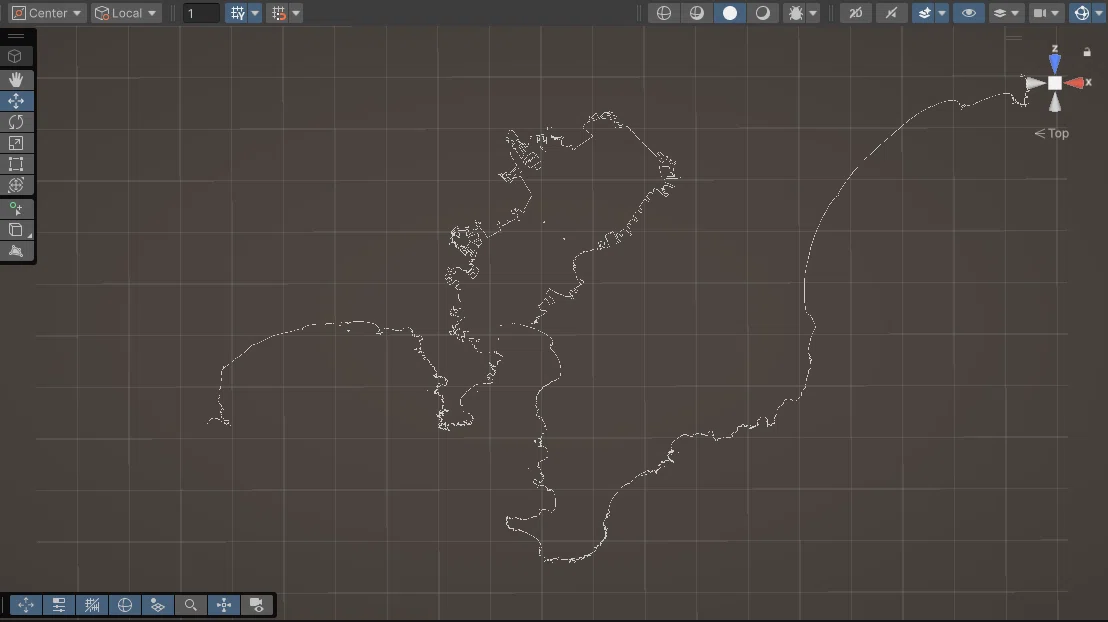1108x622 pixels.
Task: Toggle 2D view mode
Action: (x=856, y=13)
